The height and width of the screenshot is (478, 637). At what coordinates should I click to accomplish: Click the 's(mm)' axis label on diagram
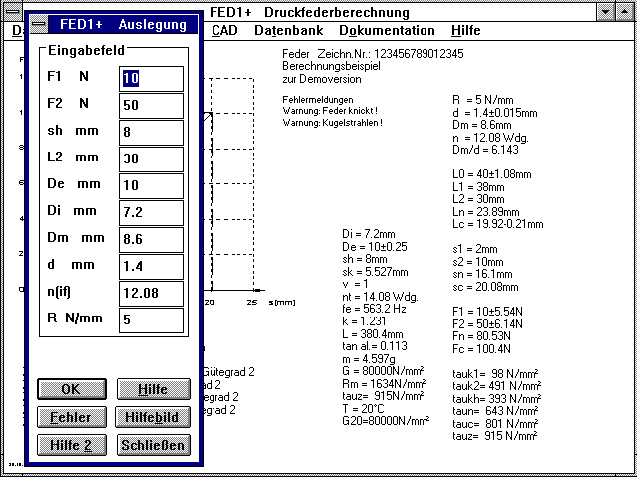coord(282,303)
